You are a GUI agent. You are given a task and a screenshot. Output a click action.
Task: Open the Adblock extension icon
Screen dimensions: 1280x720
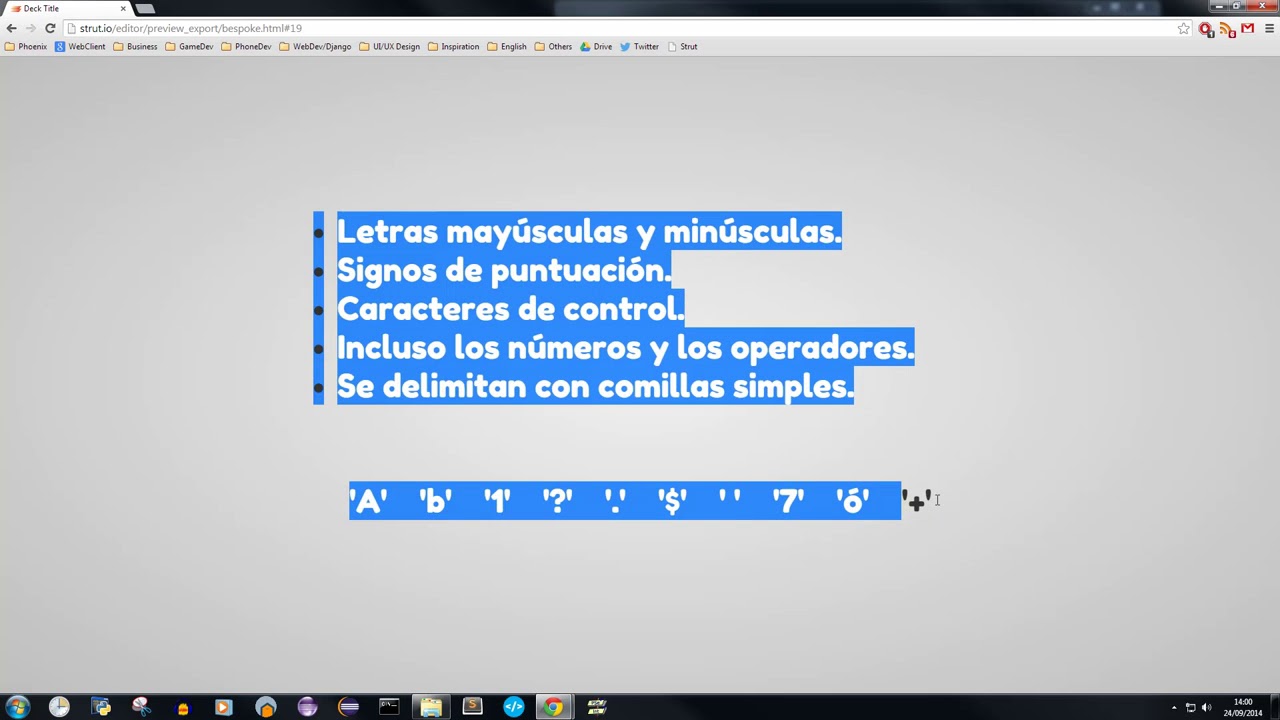[1206, 28]
